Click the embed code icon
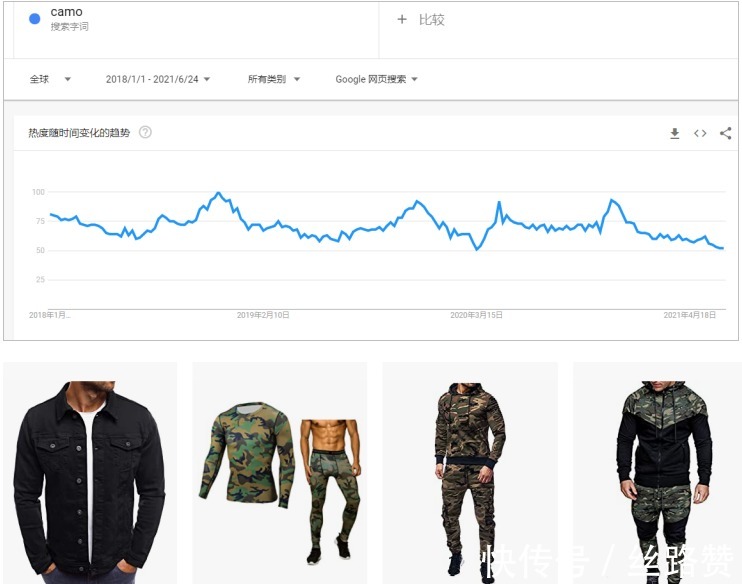 (x=700, y=133)
